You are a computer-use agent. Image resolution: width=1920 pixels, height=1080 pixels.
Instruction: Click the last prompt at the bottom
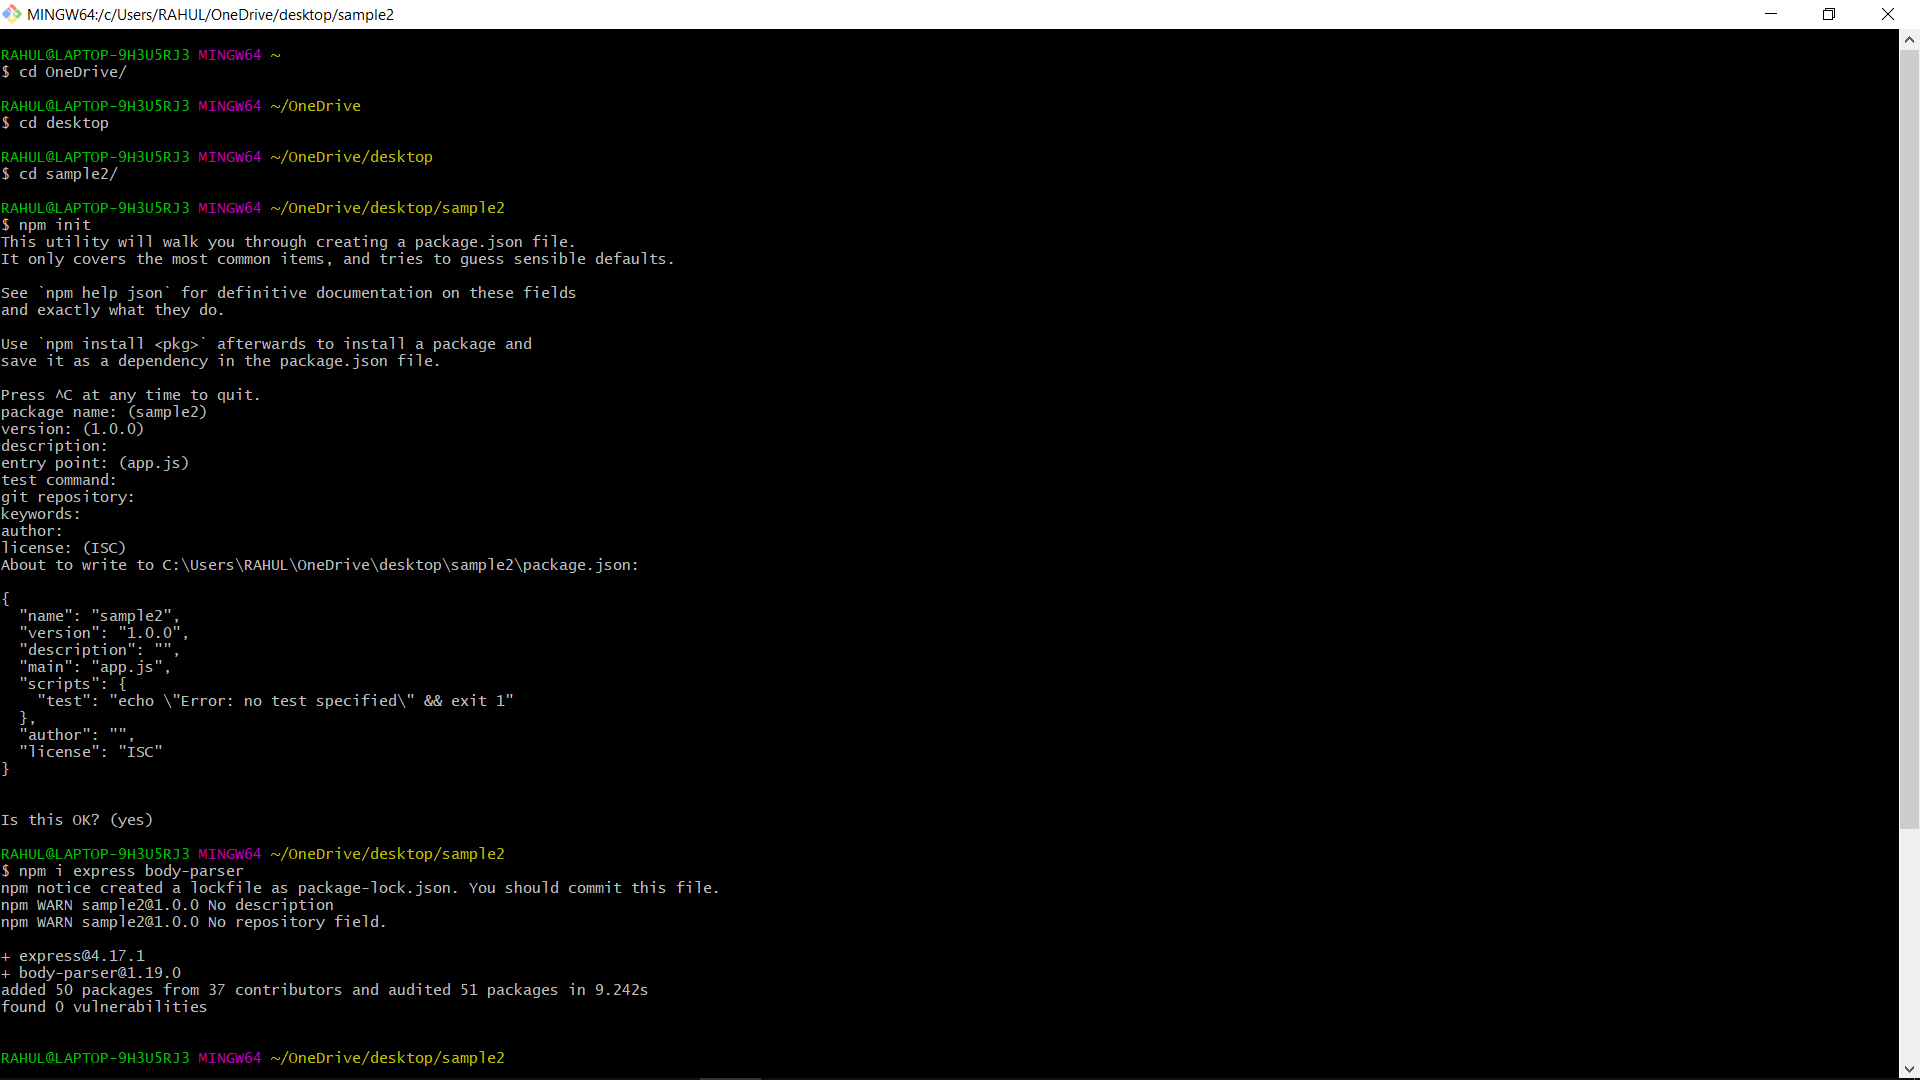(252, 1058)
